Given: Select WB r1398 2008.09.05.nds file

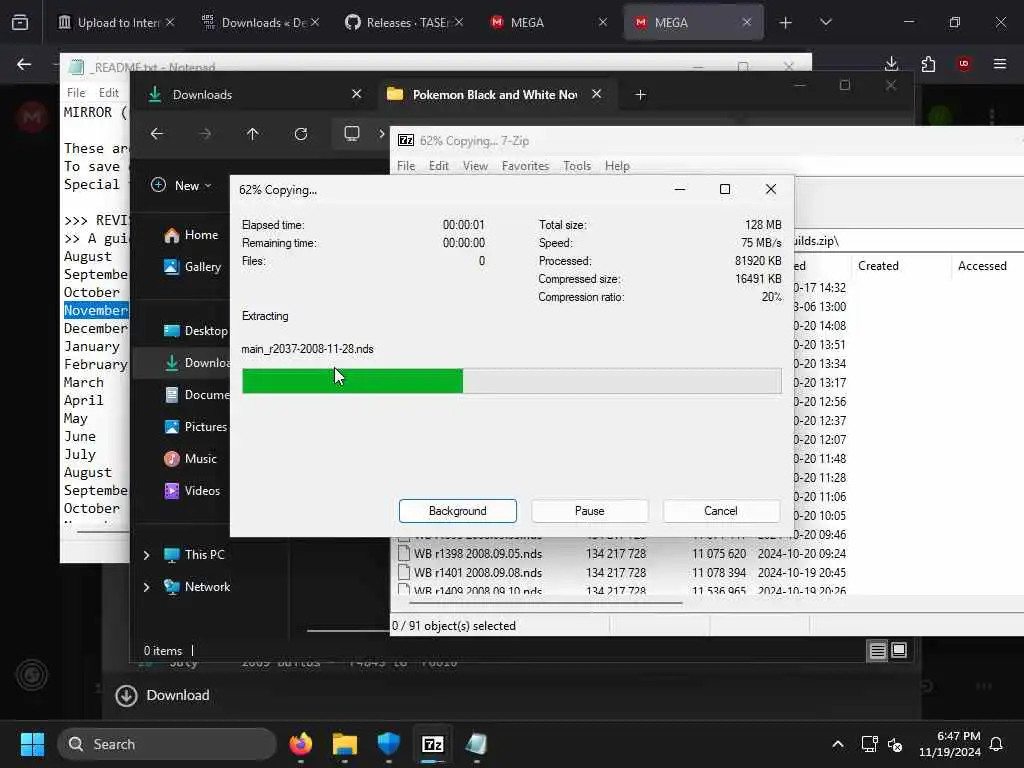Looking at the screenshot, I should (478, 553).
